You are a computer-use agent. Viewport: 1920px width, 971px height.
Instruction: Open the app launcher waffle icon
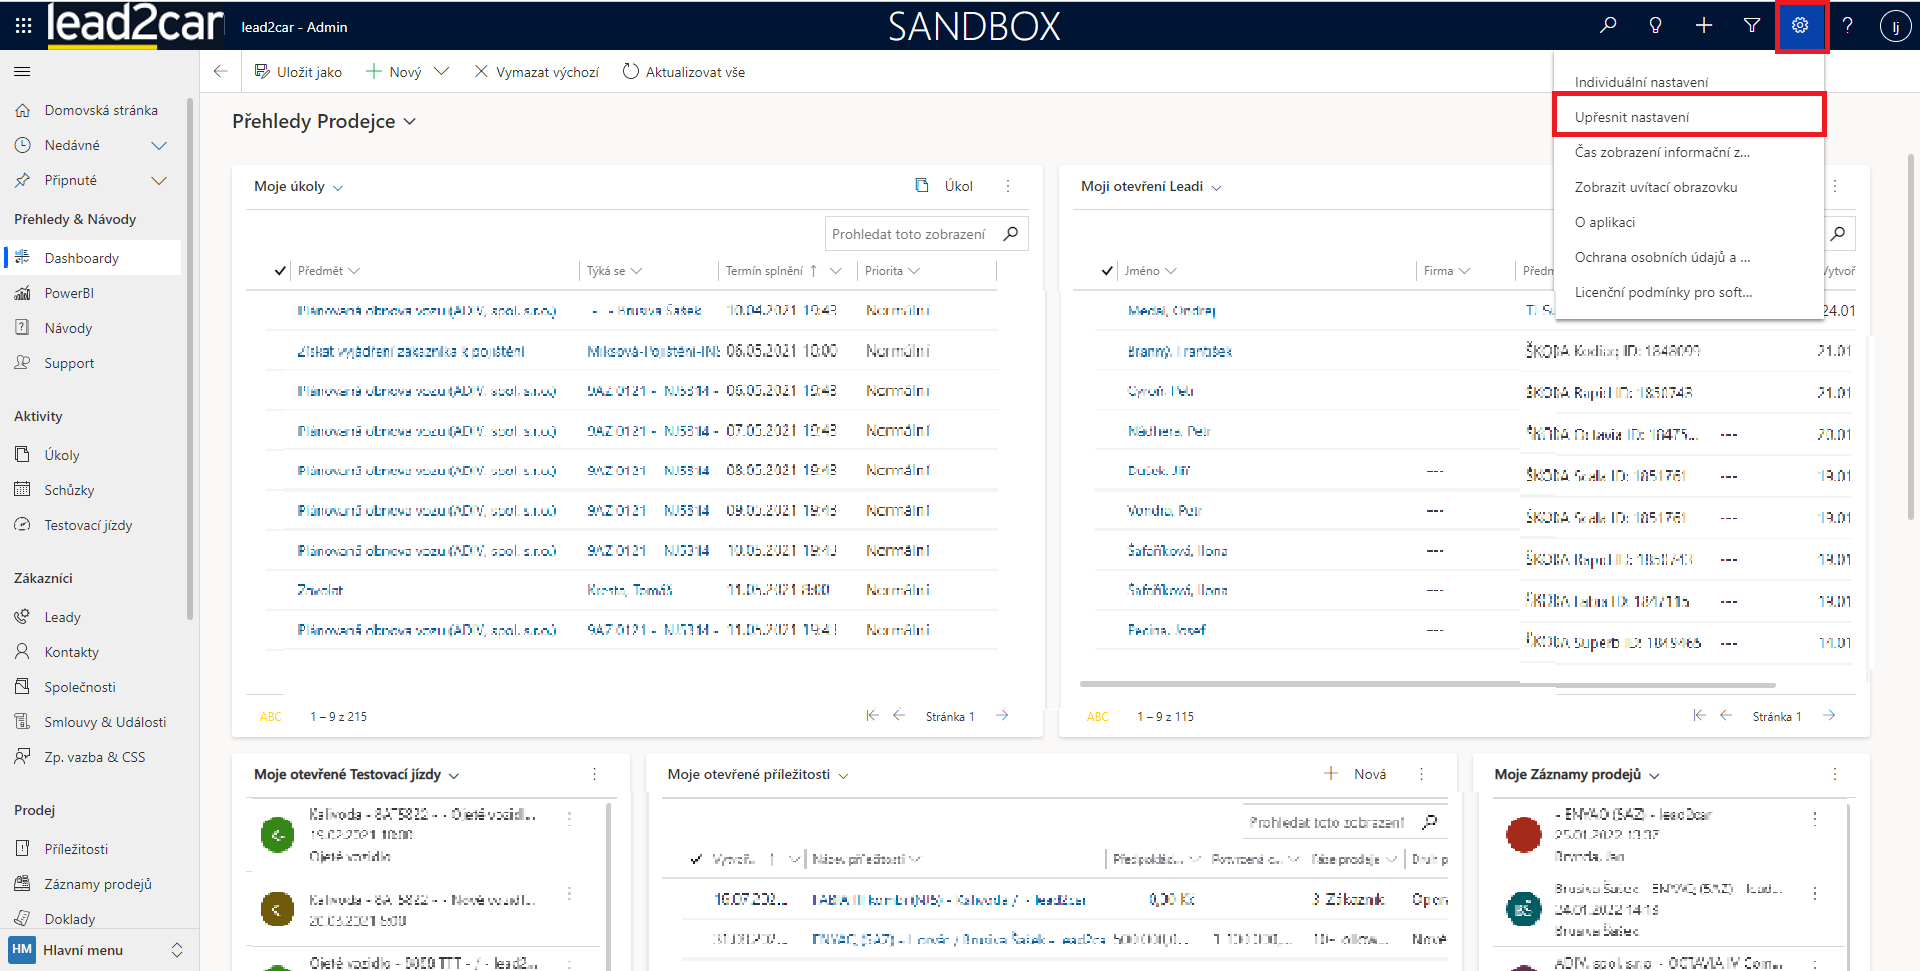(x=23, y=26)
